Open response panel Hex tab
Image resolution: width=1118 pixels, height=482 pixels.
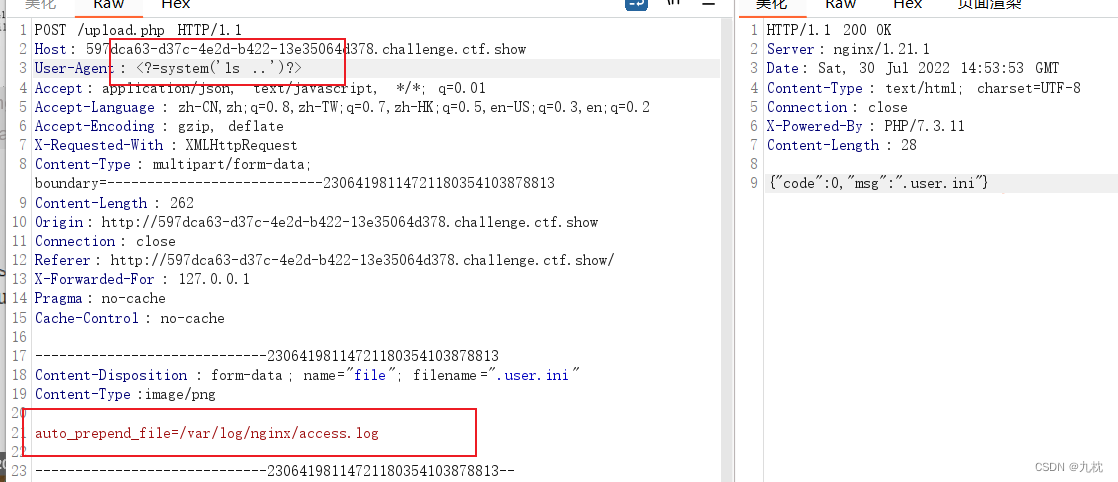coord(908,4)
